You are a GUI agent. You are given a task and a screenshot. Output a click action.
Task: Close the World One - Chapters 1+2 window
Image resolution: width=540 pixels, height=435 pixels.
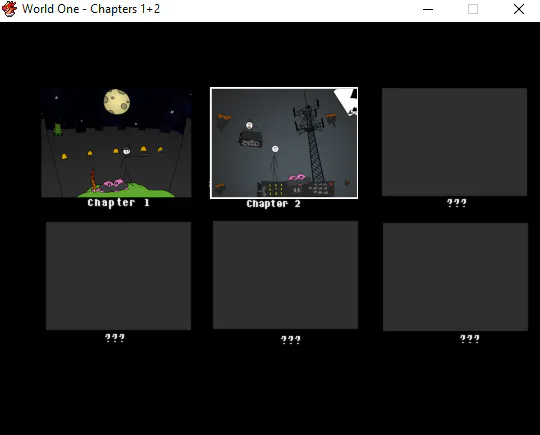(x=519, y=9)
